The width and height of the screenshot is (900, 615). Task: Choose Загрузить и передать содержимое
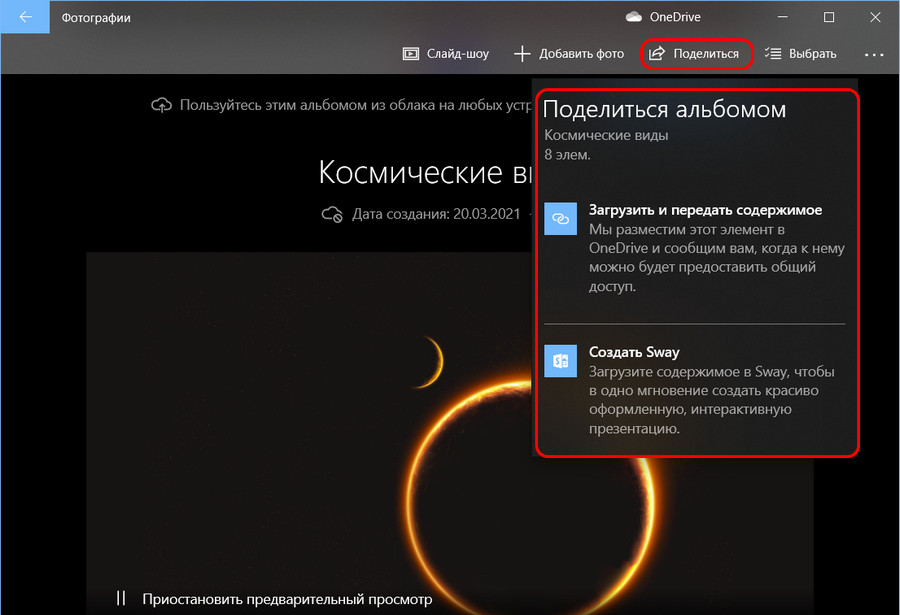tap(705, 211)
